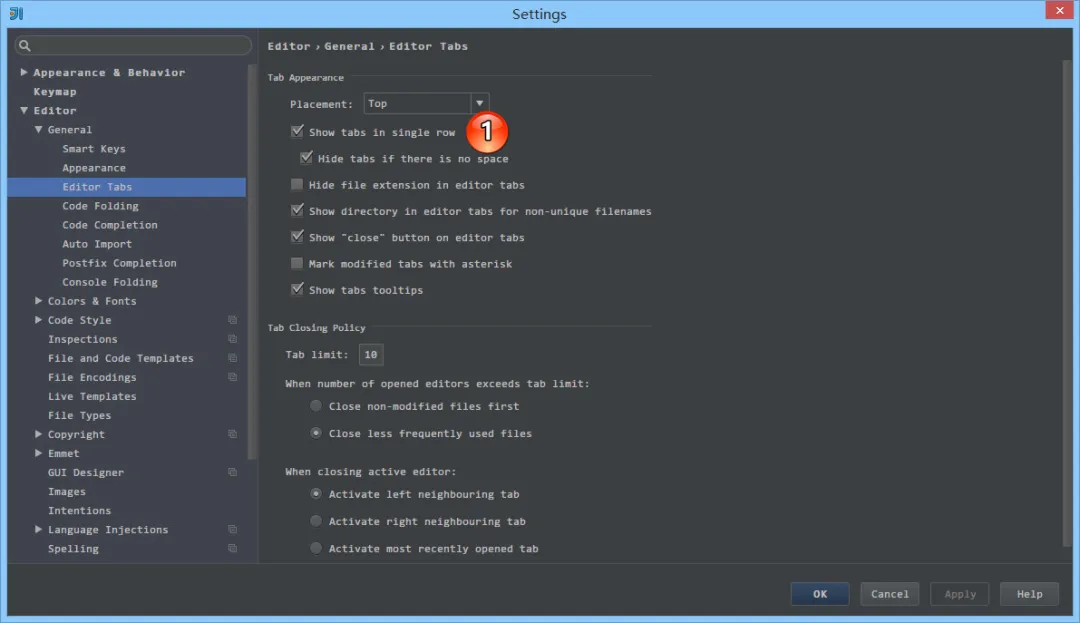Select Close non-modified files first
The image size is (1080, 623).
316,406
